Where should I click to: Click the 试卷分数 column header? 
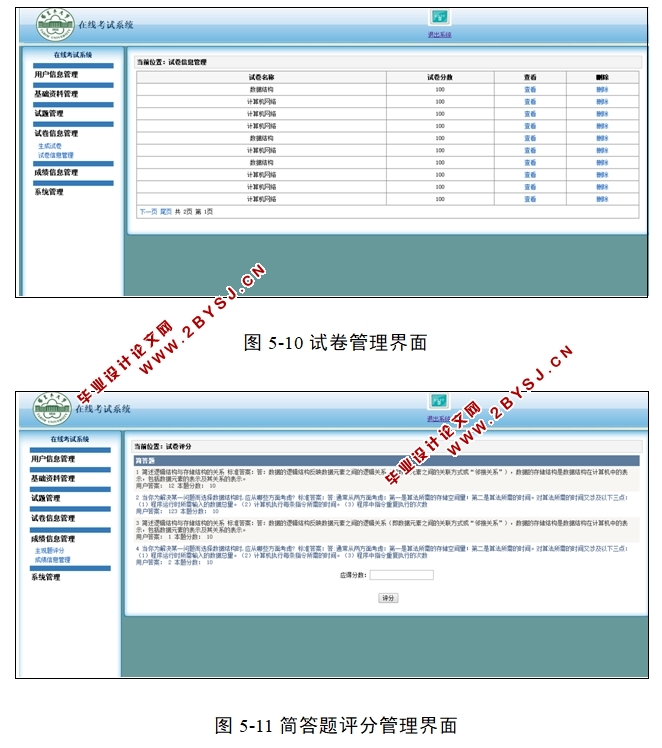click(x=440, y=77)
